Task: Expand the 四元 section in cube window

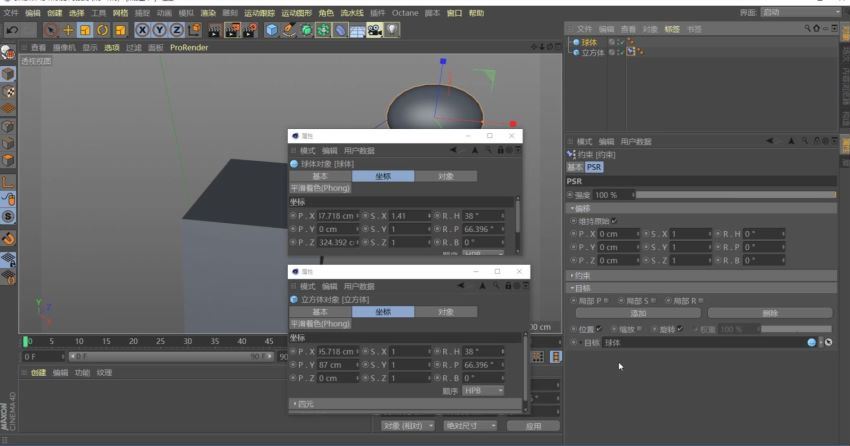Action: point(405,404)
